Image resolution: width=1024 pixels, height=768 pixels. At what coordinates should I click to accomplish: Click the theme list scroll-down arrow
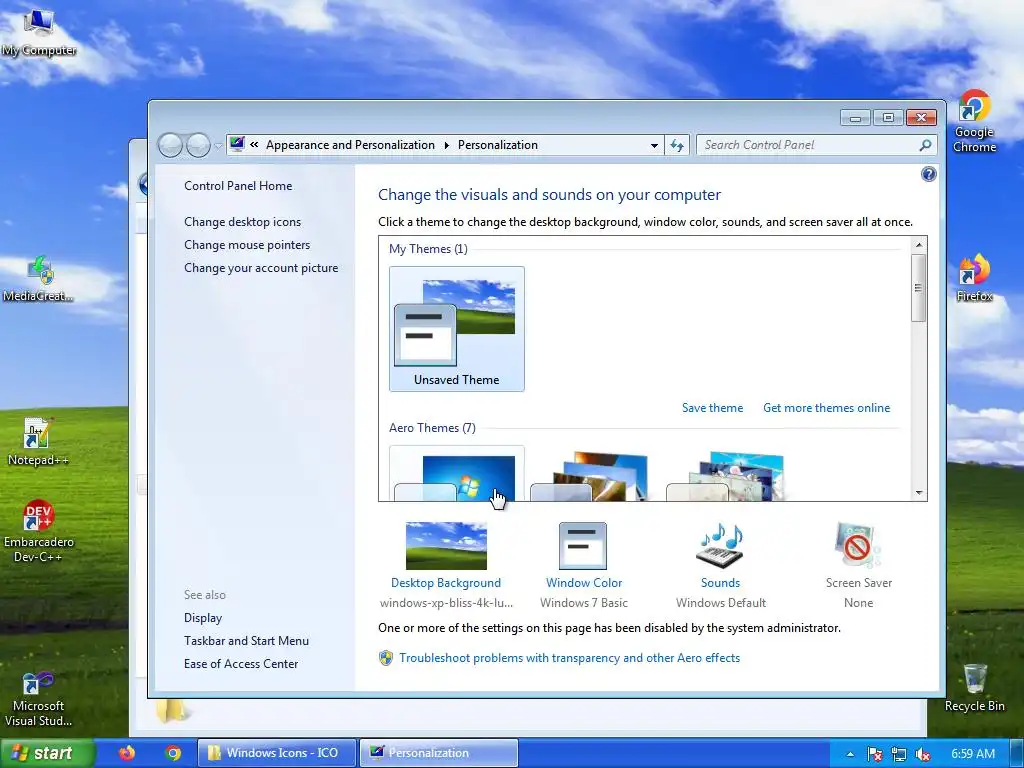[x=919, y=493]
